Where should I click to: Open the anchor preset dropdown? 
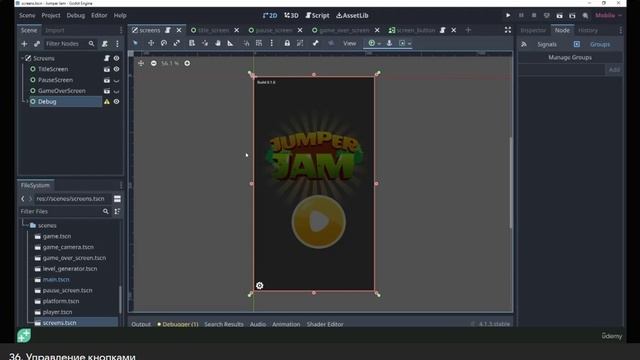pos(374,43)
